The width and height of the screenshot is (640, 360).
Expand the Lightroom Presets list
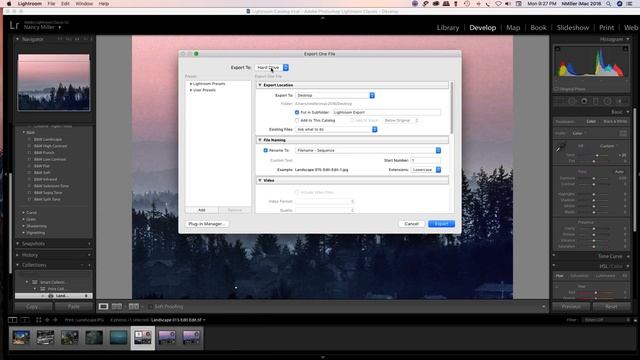pyautogui.click(x=191, y=84)
